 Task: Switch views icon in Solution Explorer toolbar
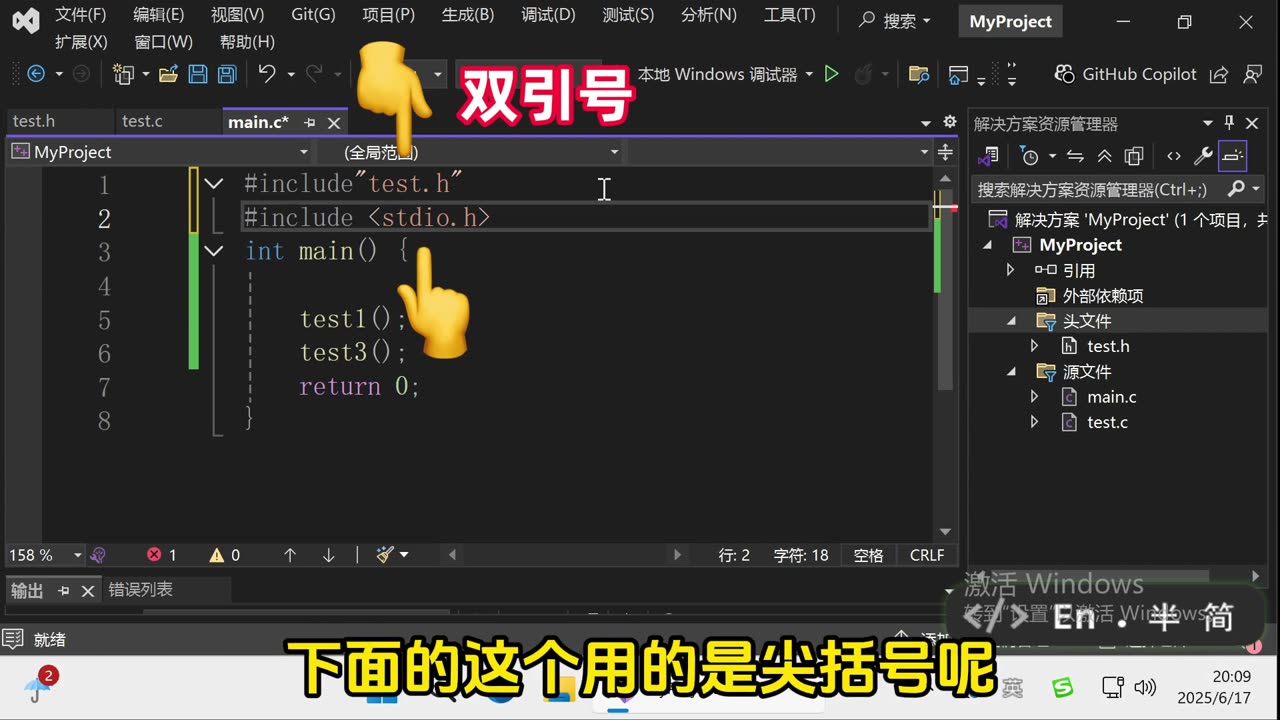coord(989,156)
